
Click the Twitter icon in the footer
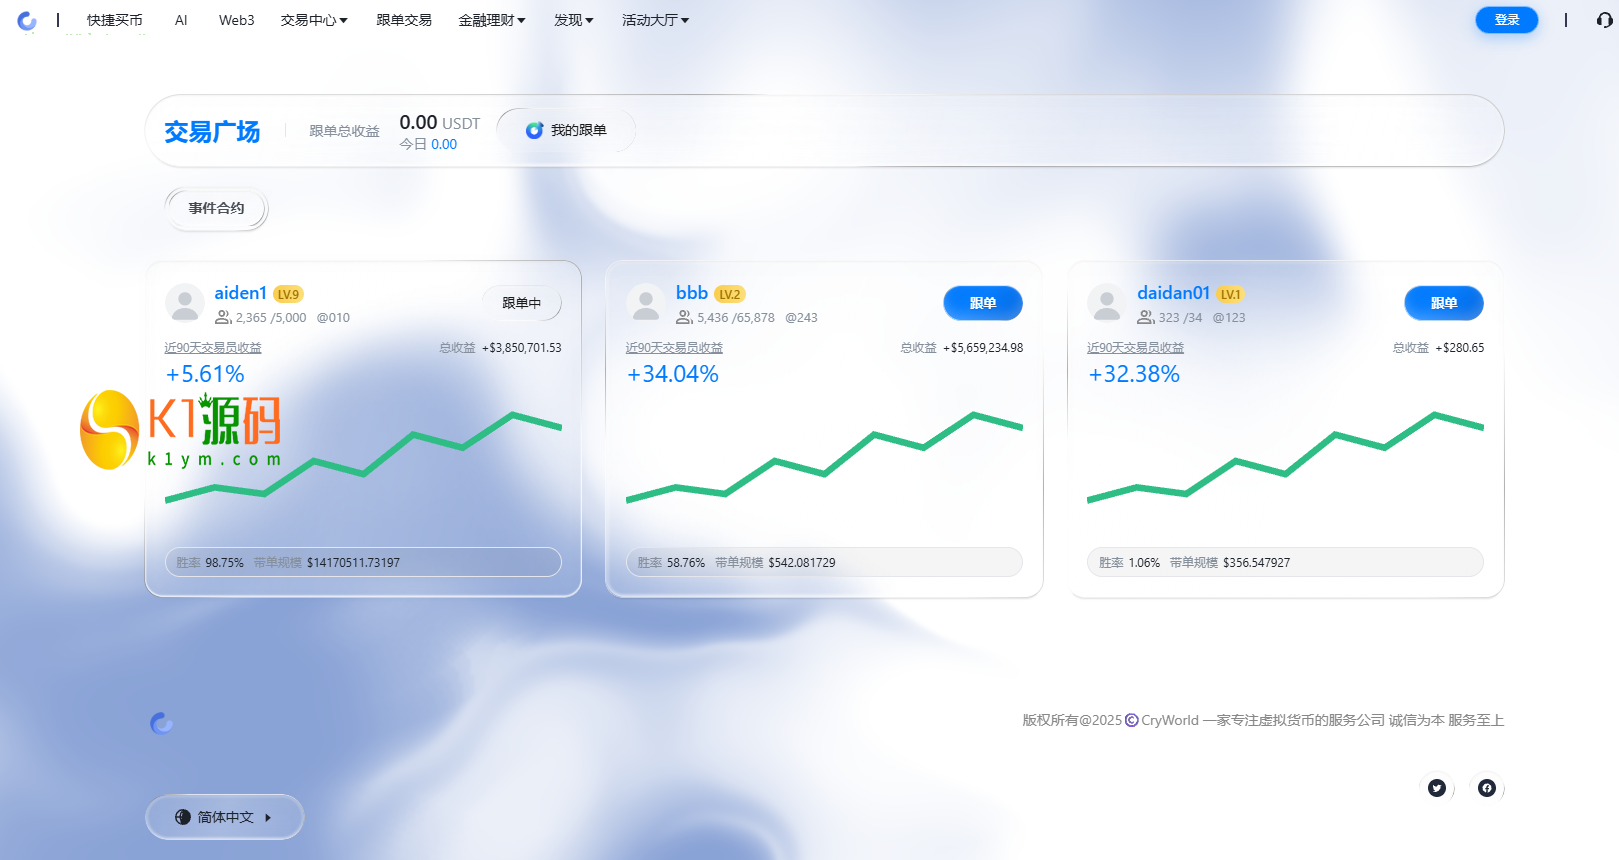[x=1437, y=788]
